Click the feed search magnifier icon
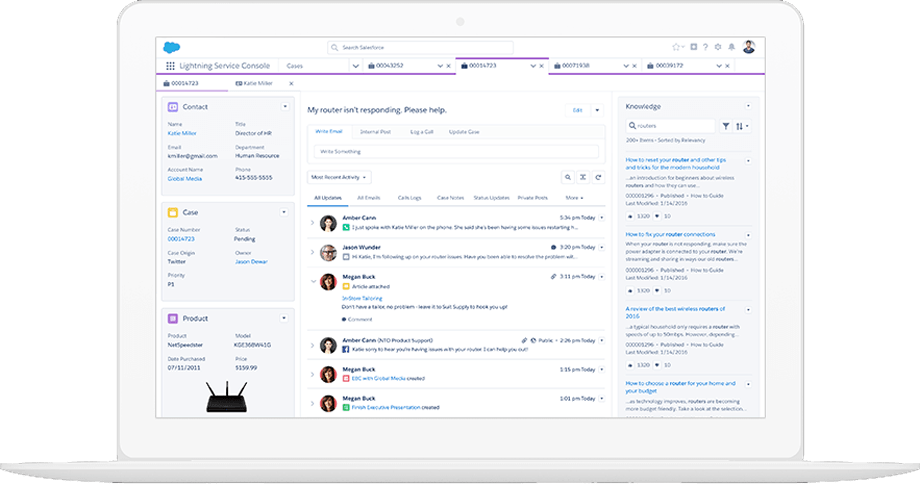Image resolution: width=920 pixels, height=484 pixels. click(x=568, y=177)
